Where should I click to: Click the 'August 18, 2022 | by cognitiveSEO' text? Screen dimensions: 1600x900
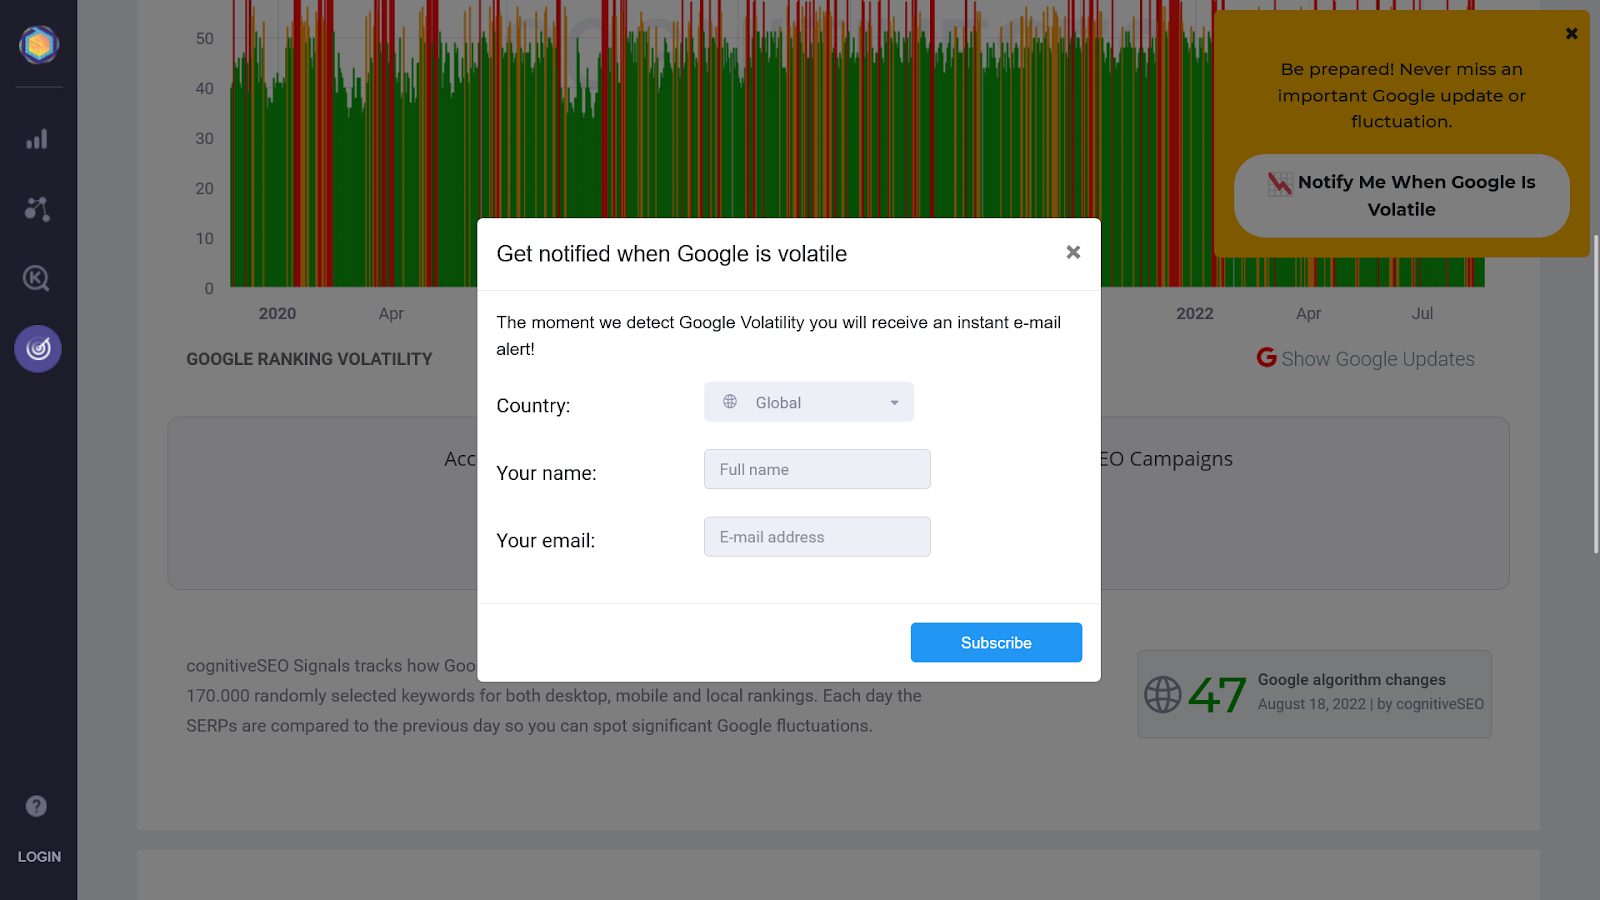tap(1371, 704)
